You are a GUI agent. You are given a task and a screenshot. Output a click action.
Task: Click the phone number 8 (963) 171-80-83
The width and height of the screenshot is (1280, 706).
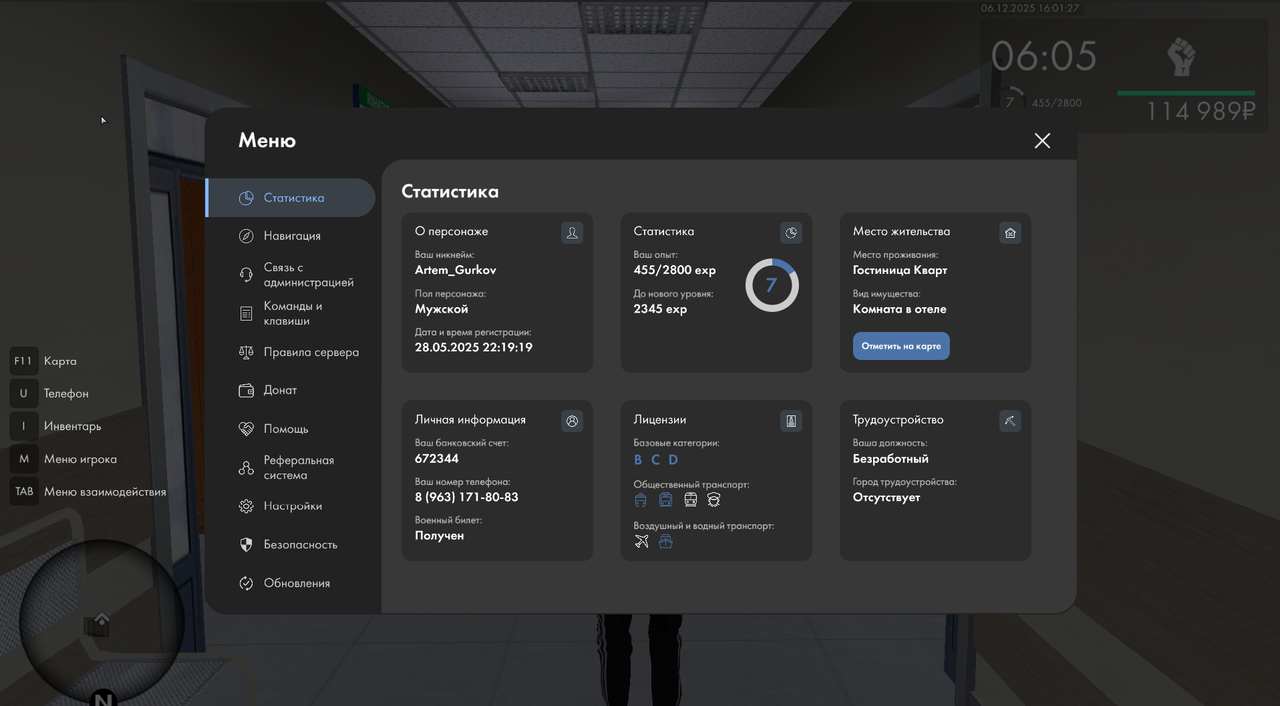(467, 497)
